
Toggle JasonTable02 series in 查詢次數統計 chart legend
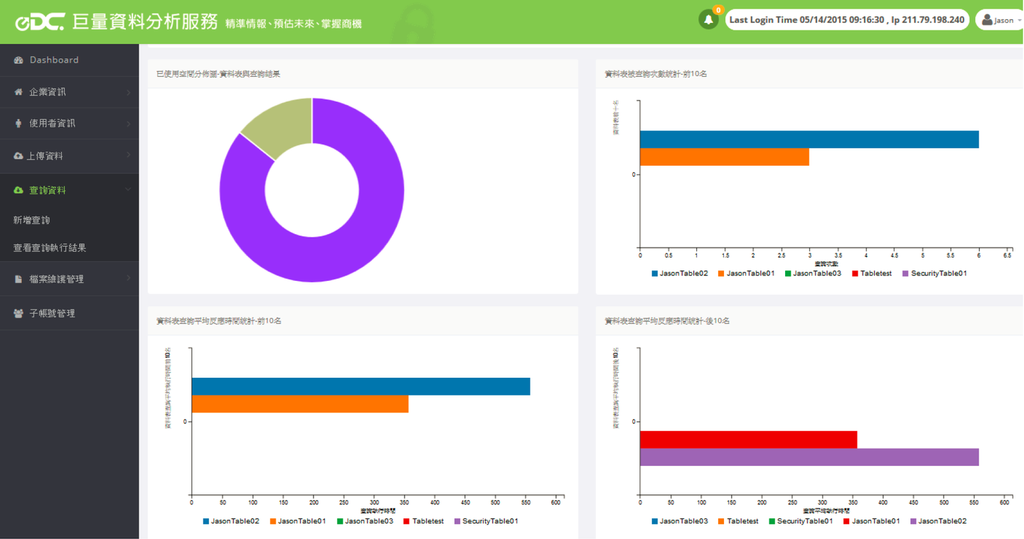679,273
